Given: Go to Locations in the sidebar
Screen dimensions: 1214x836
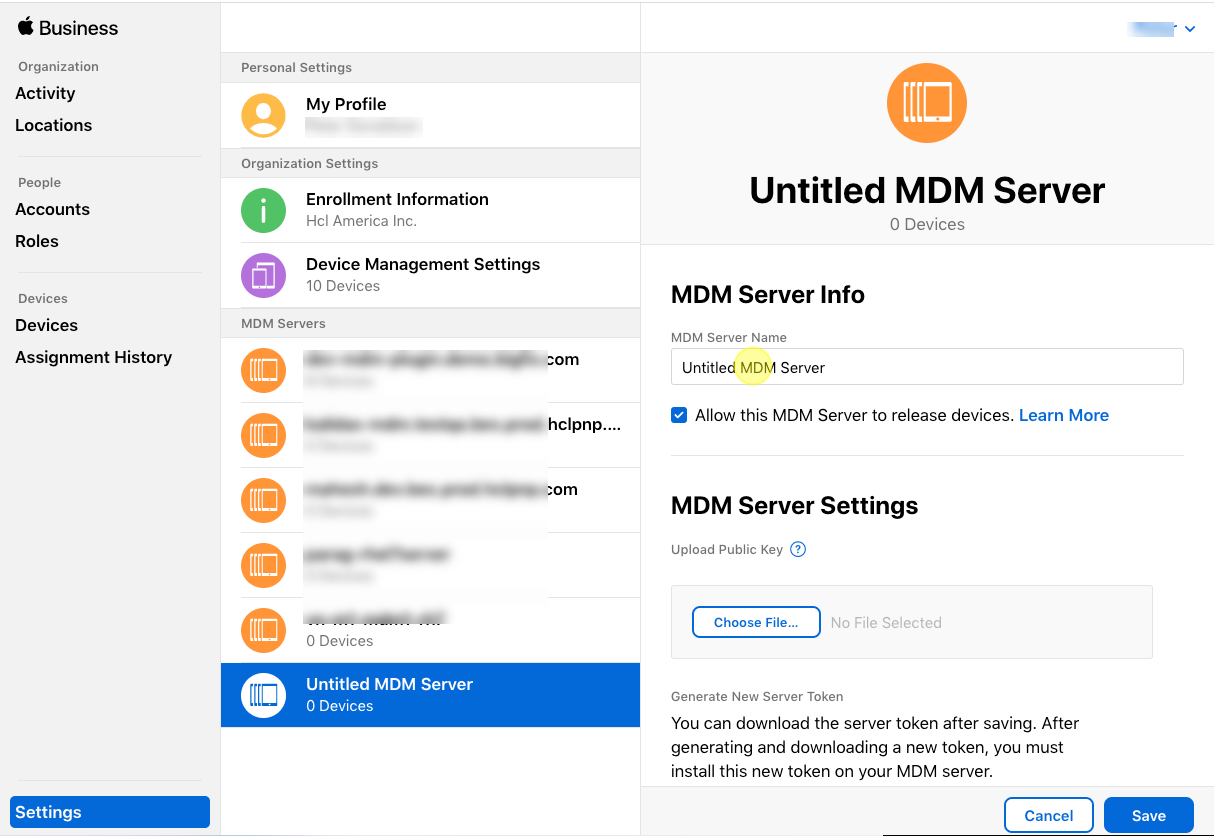Looking at the screenshot, I should [53, 125].
